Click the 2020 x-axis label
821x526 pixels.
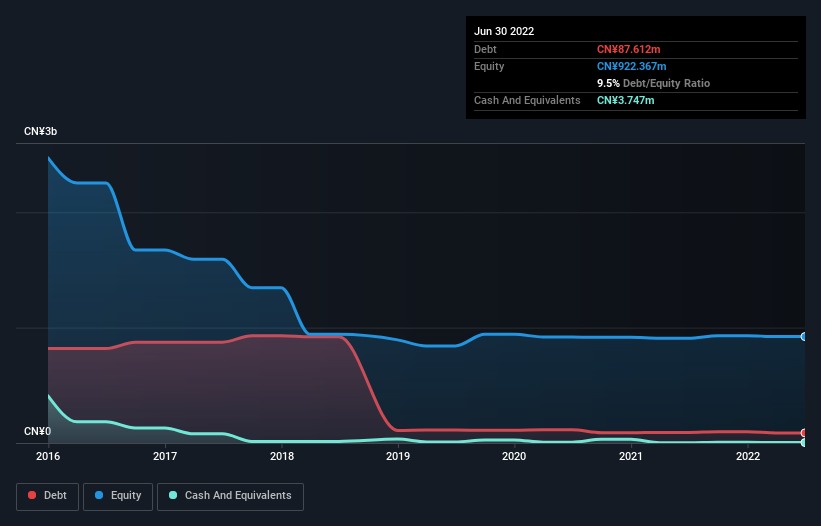coord(514,456)
